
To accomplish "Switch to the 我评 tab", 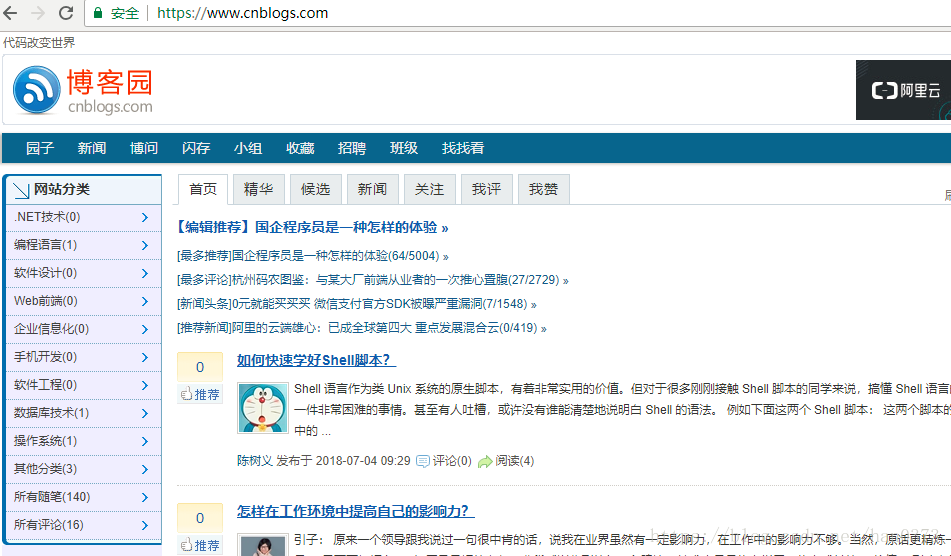I will (x=486, y=190).
